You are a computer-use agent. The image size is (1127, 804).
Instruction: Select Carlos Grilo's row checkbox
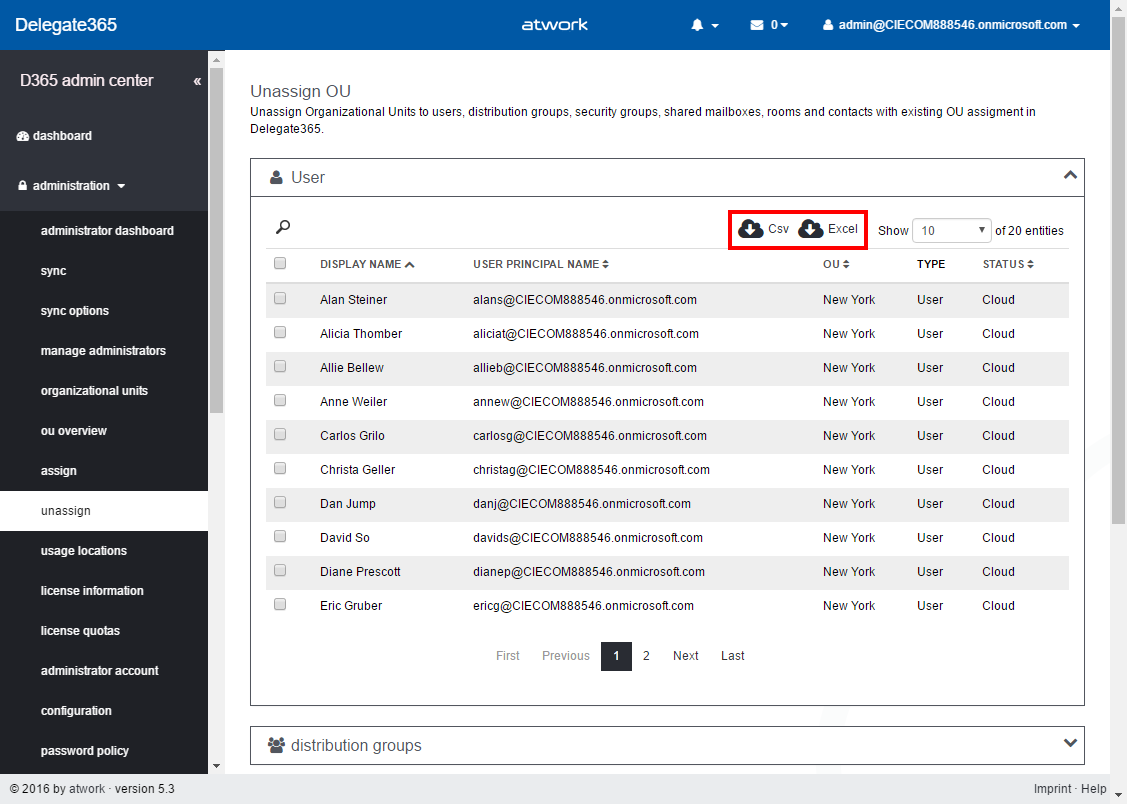280,434
